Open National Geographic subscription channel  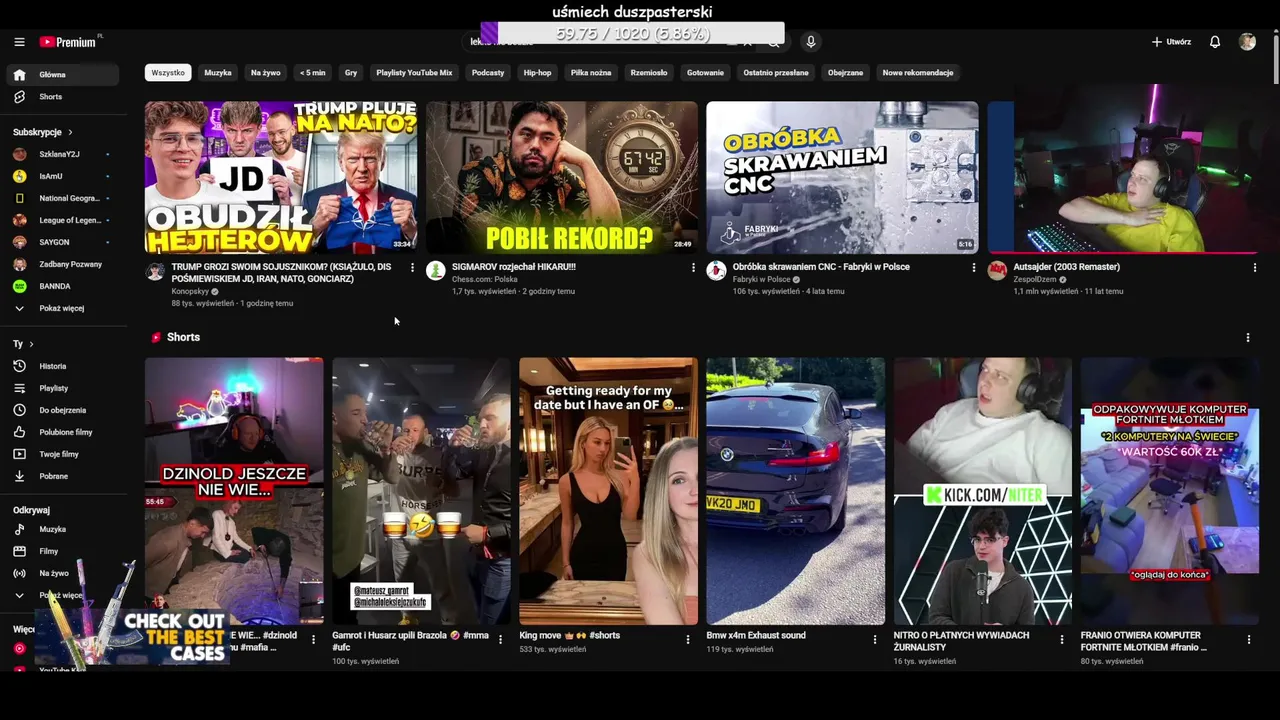tap(62, 198)
